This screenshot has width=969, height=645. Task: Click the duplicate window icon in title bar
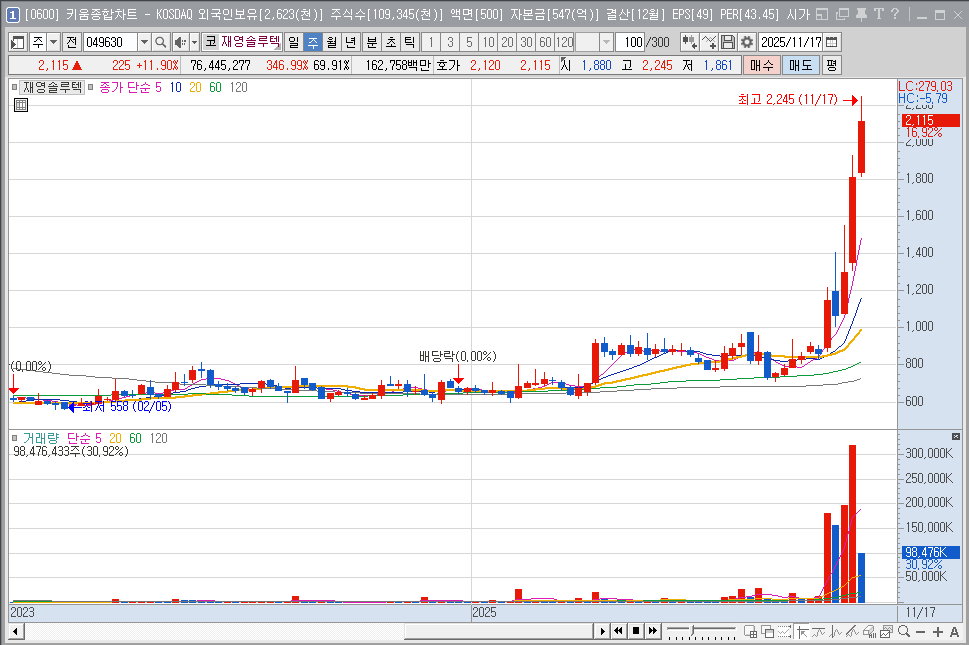842,14
